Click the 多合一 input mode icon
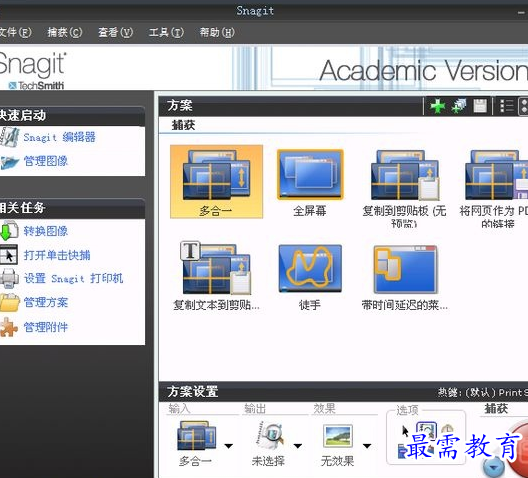Screen dimensions: 528x478 click(197, 436)
